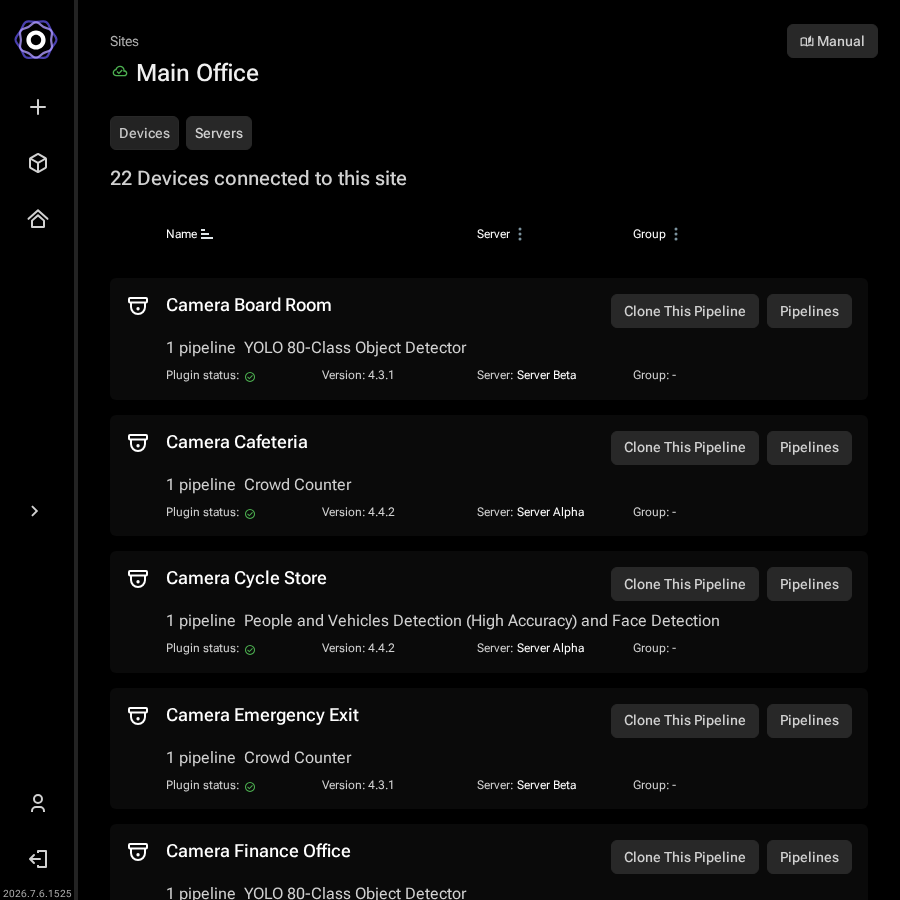Click Crowd Counter on Camera Cafeteria
900x900 pixels.
297,485
